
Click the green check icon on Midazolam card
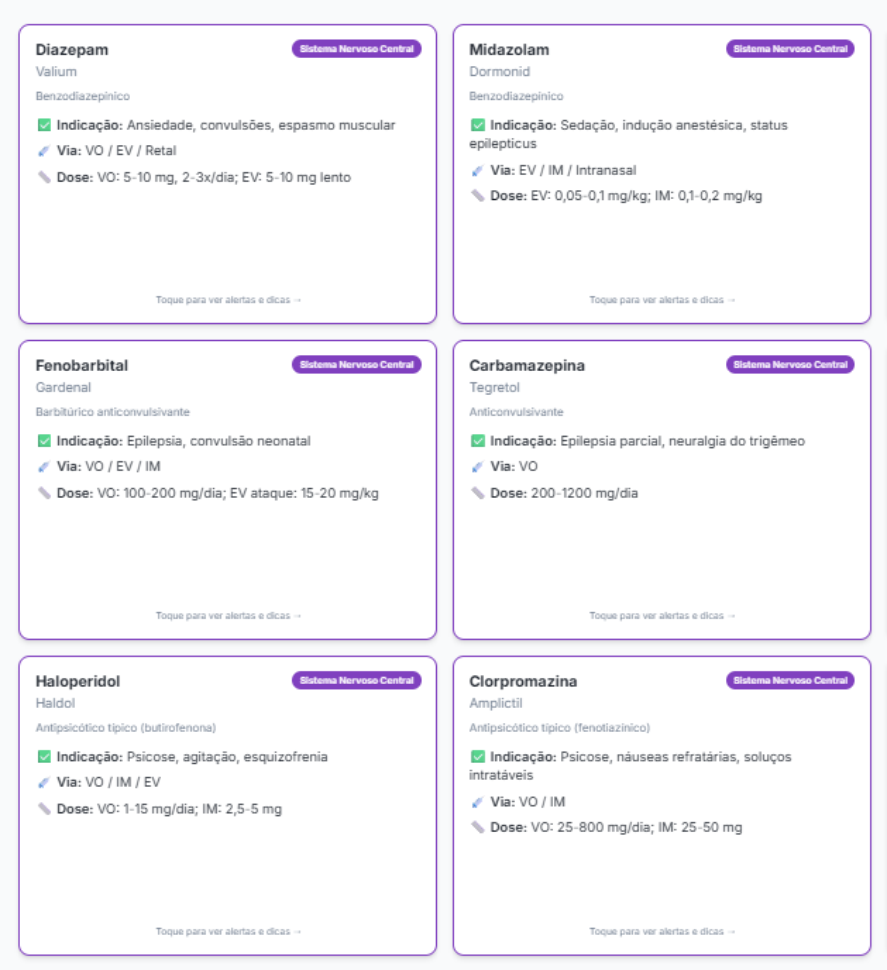click(478, 125)
